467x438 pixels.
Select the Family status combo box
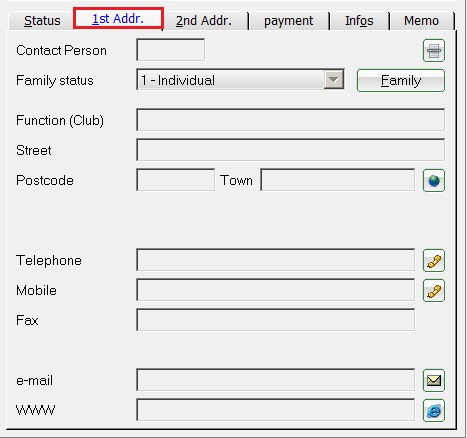coord(240,80)
